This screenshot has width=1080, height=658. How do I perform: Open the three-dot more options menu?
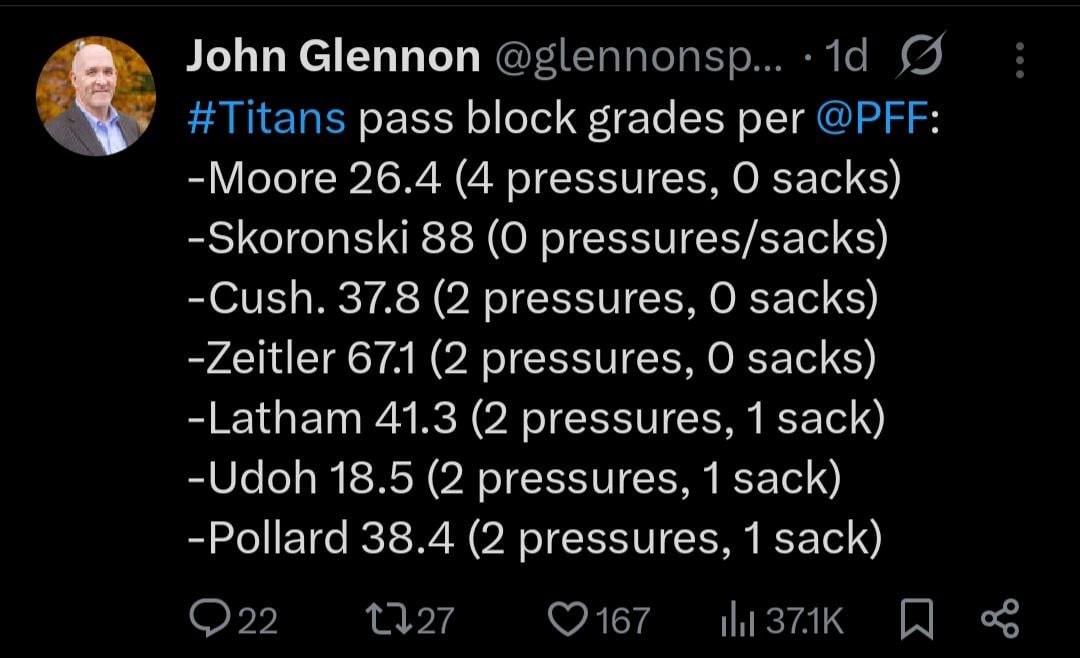pyautogui.click(x=1019, y=61)
